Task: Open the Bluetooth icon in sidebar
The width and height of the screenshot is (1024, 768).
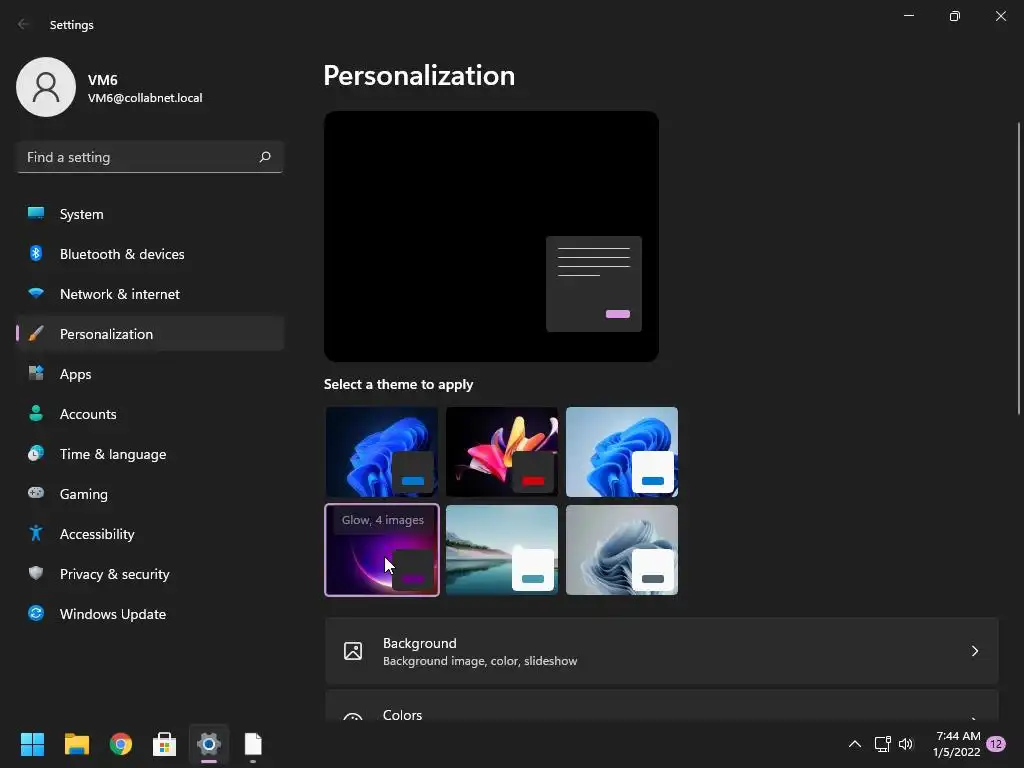Action: click(36, 253)
